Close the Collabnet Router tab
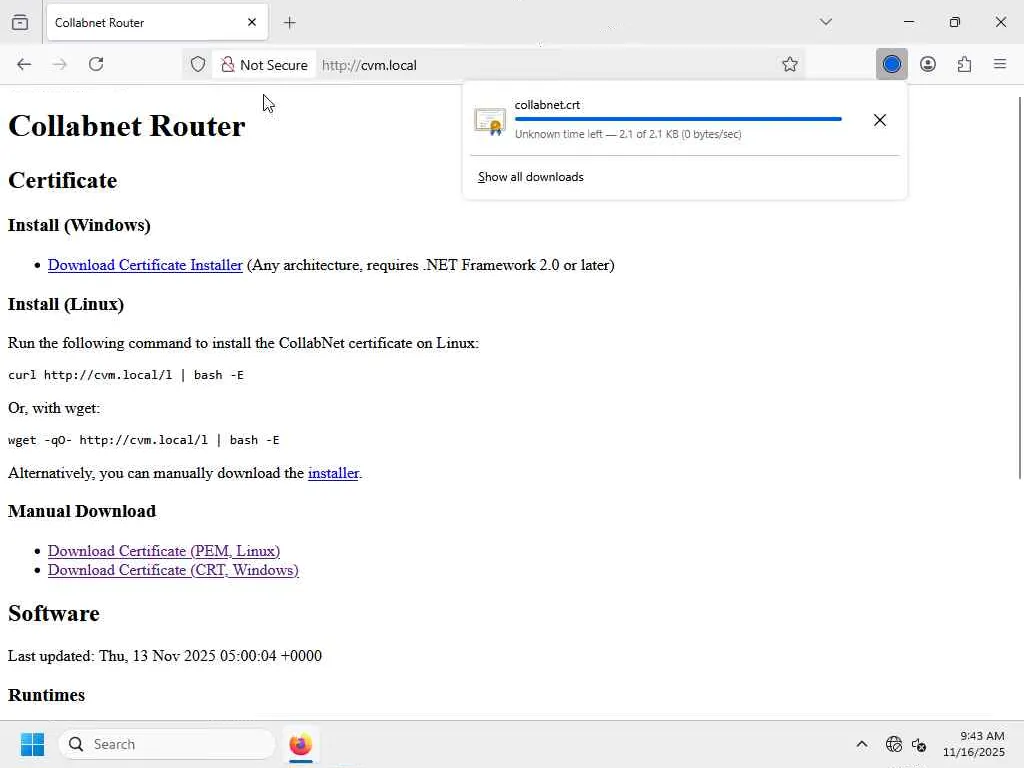1024x768 pixels. [252, 22]
